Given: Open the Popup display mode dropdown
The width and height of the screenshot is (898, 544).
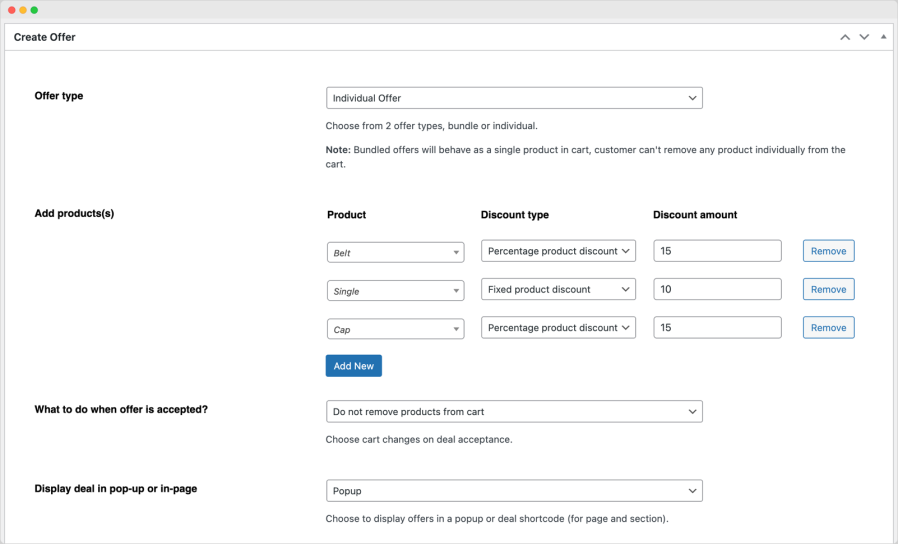Looking at the screenshot, I should [x=514, y=491].
